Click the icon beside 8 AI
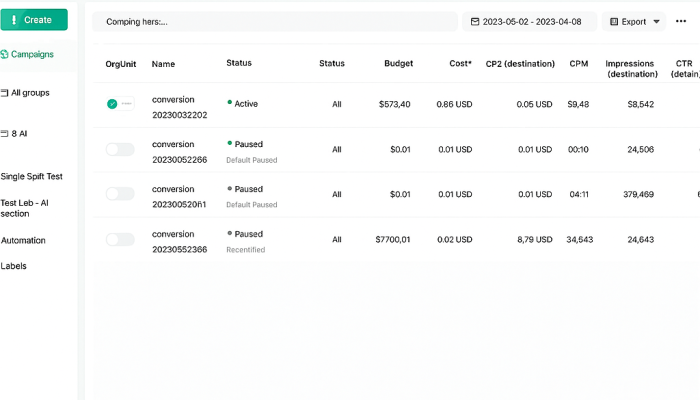The width and height of the screenshot is (700, 400). [x=5, y=133]
